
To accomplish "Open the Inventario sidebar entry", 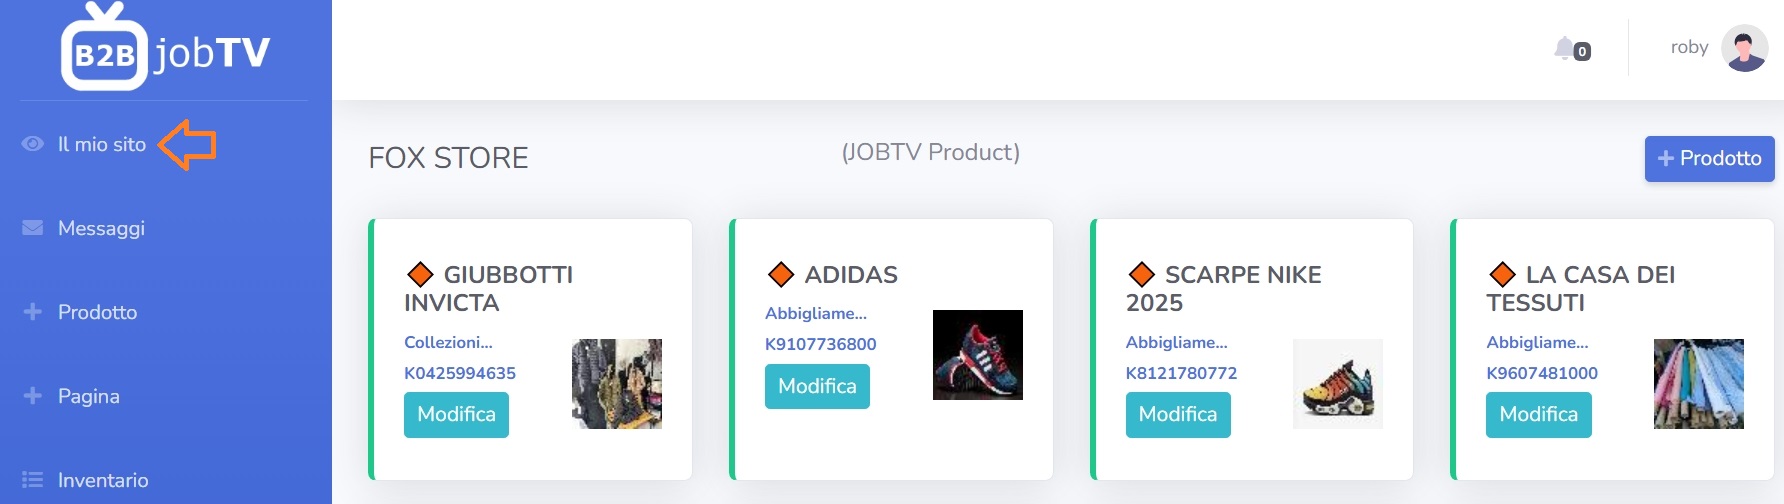I will click(x=103, y=480).
